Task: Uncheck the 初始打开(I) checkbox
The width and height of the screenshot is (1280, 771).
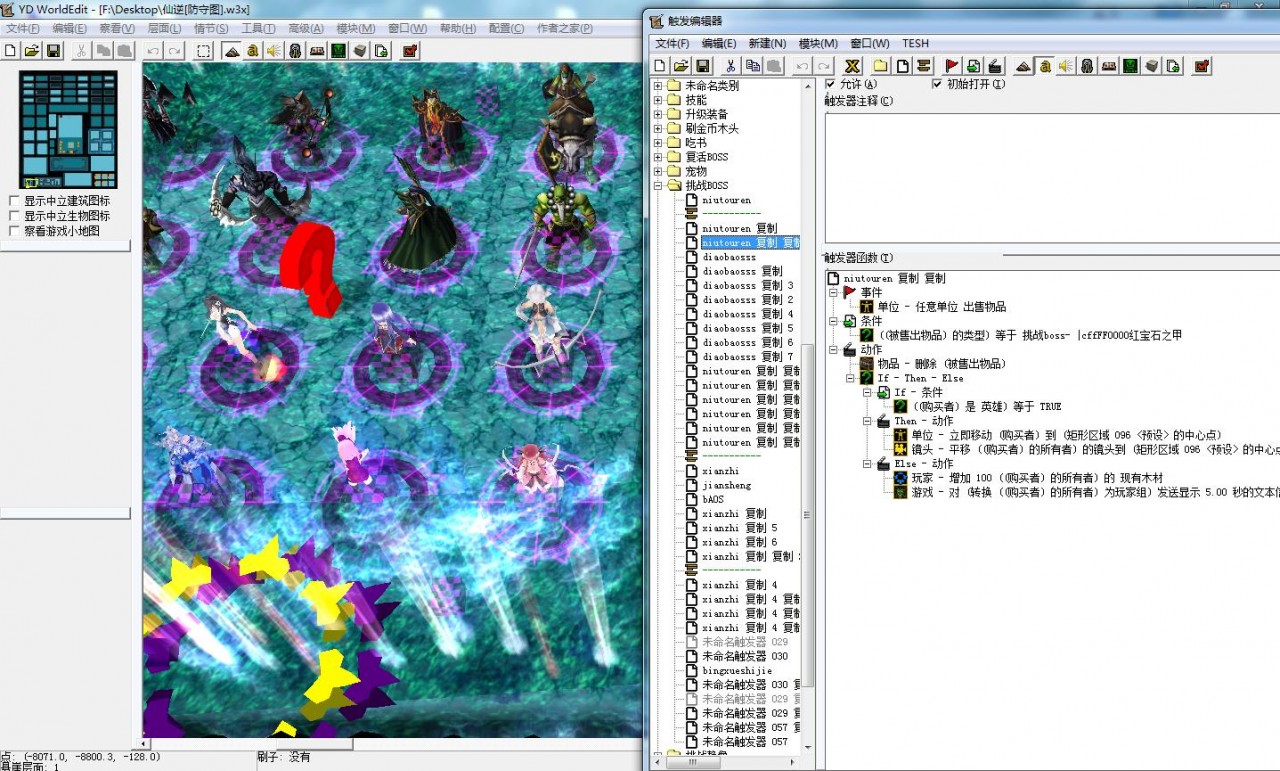Action: (937, 84)
